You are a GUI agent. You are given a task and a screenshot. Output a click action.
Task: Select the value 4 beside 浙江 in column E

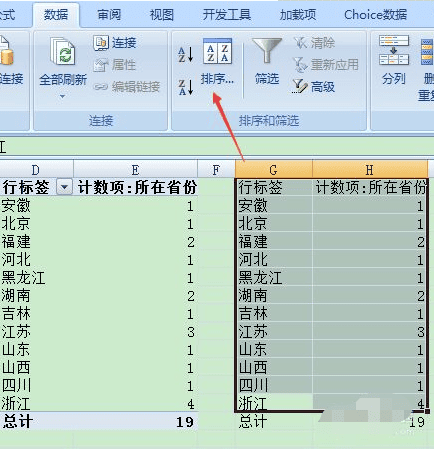[x=136, y=403]
